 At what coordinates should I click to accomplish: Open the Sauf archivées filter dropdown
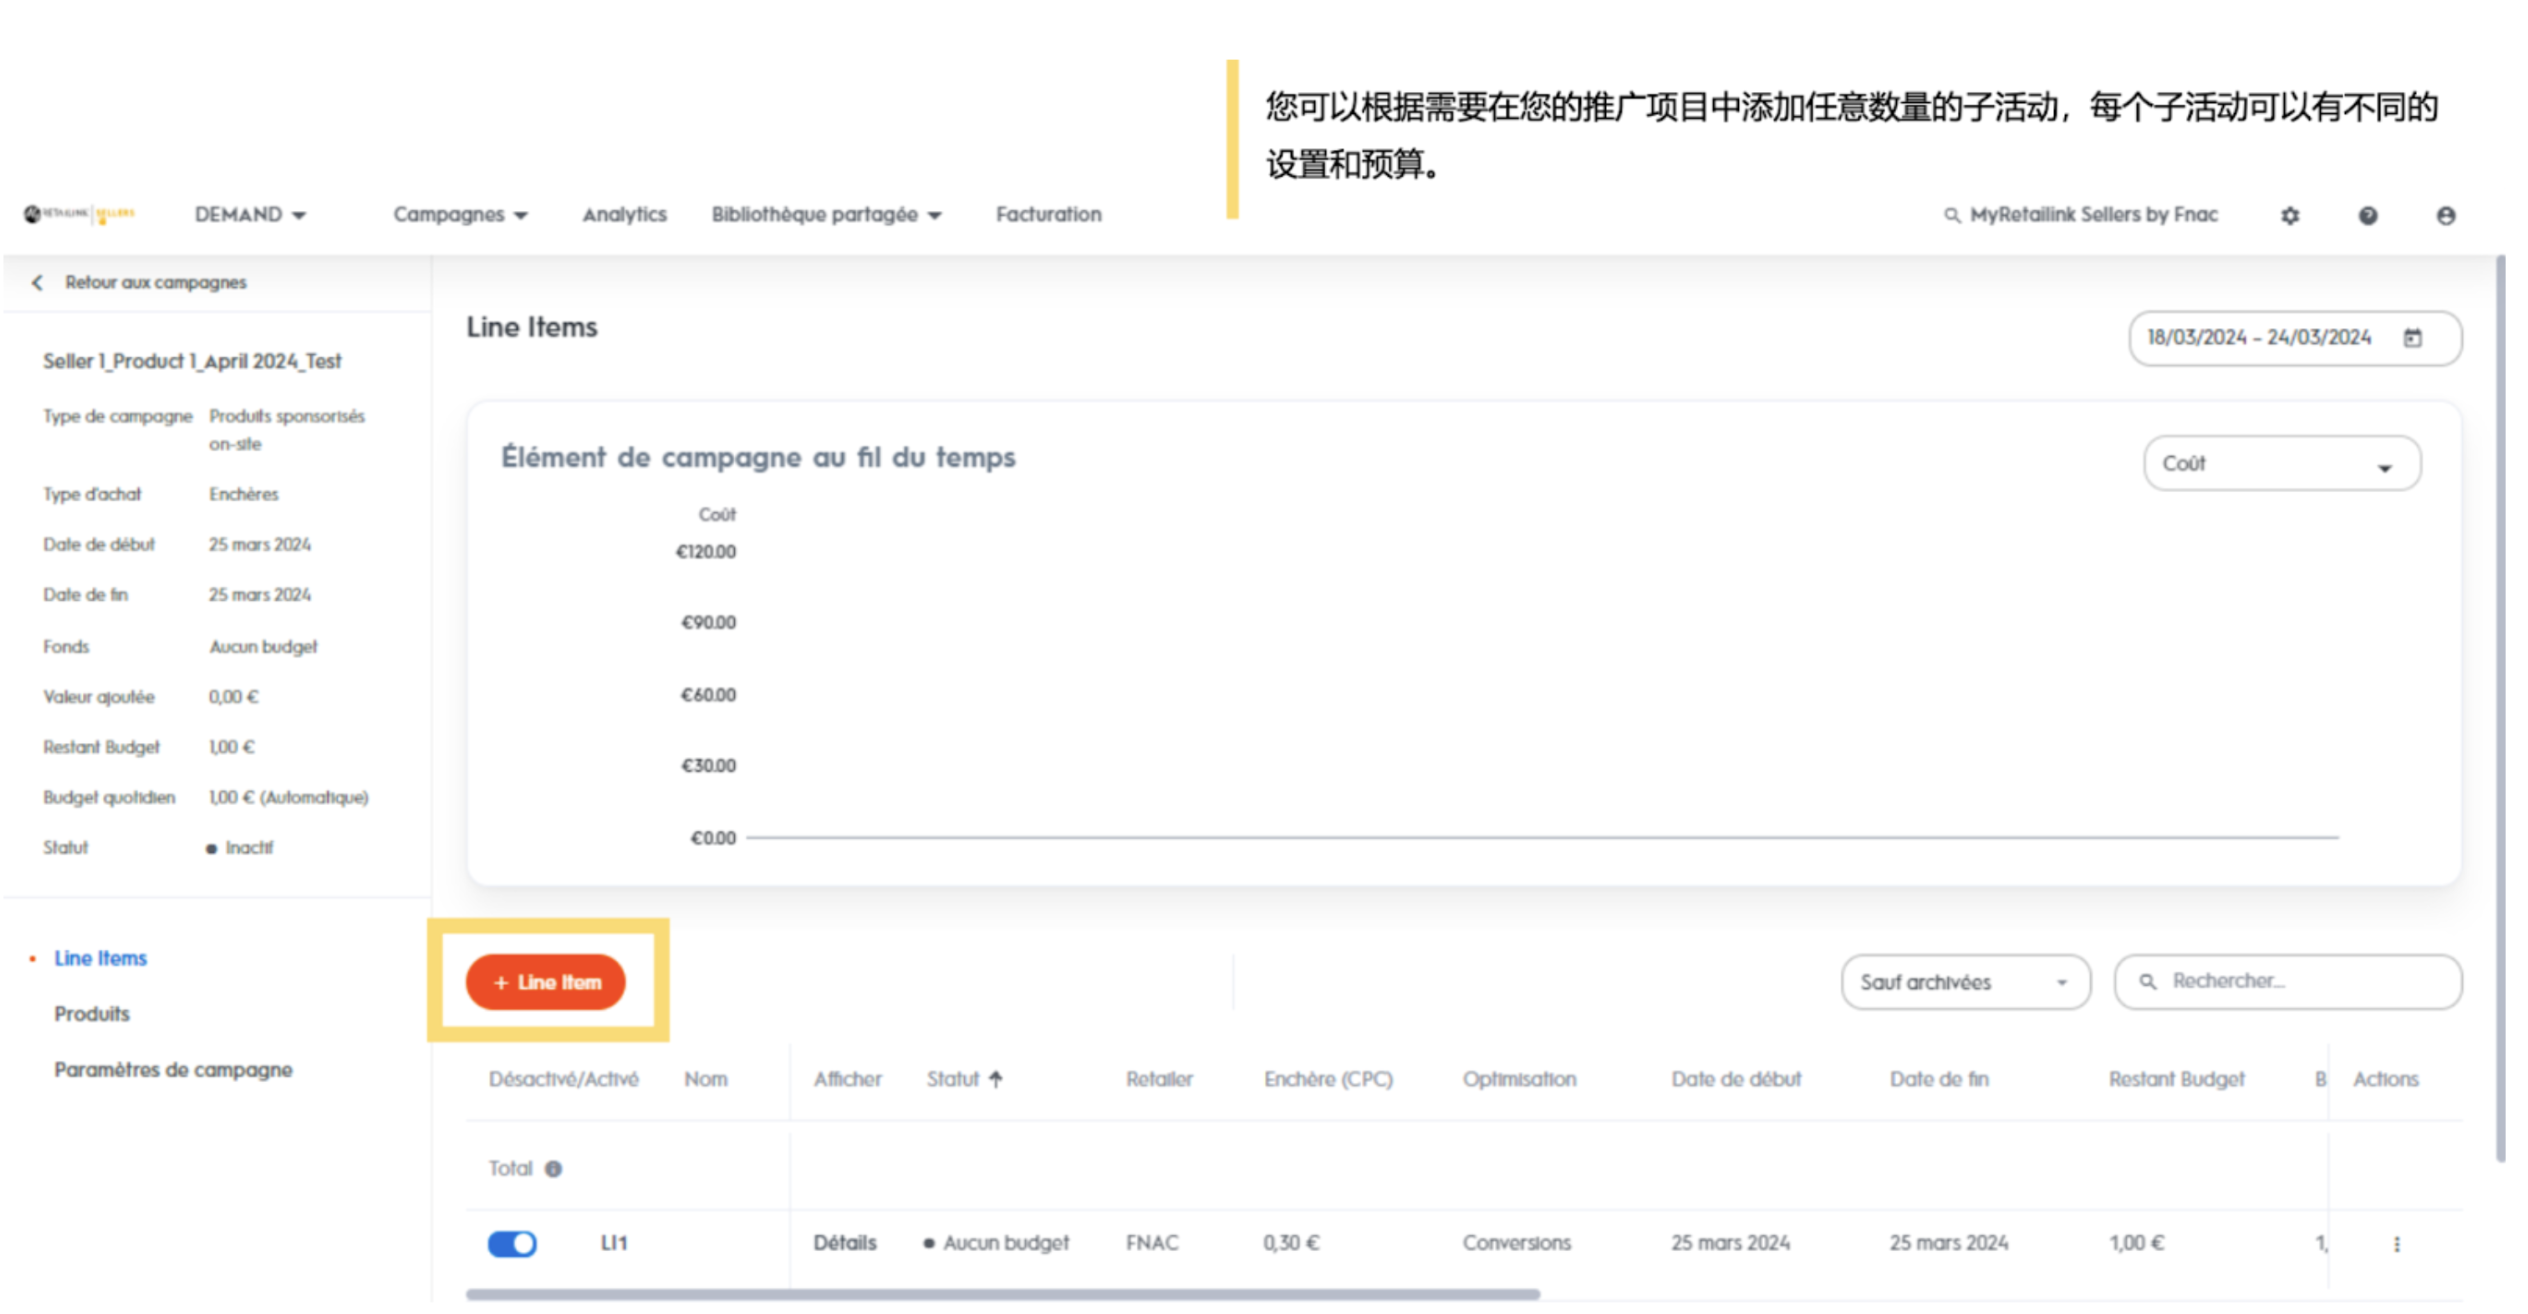click(x=1964, y=982)
